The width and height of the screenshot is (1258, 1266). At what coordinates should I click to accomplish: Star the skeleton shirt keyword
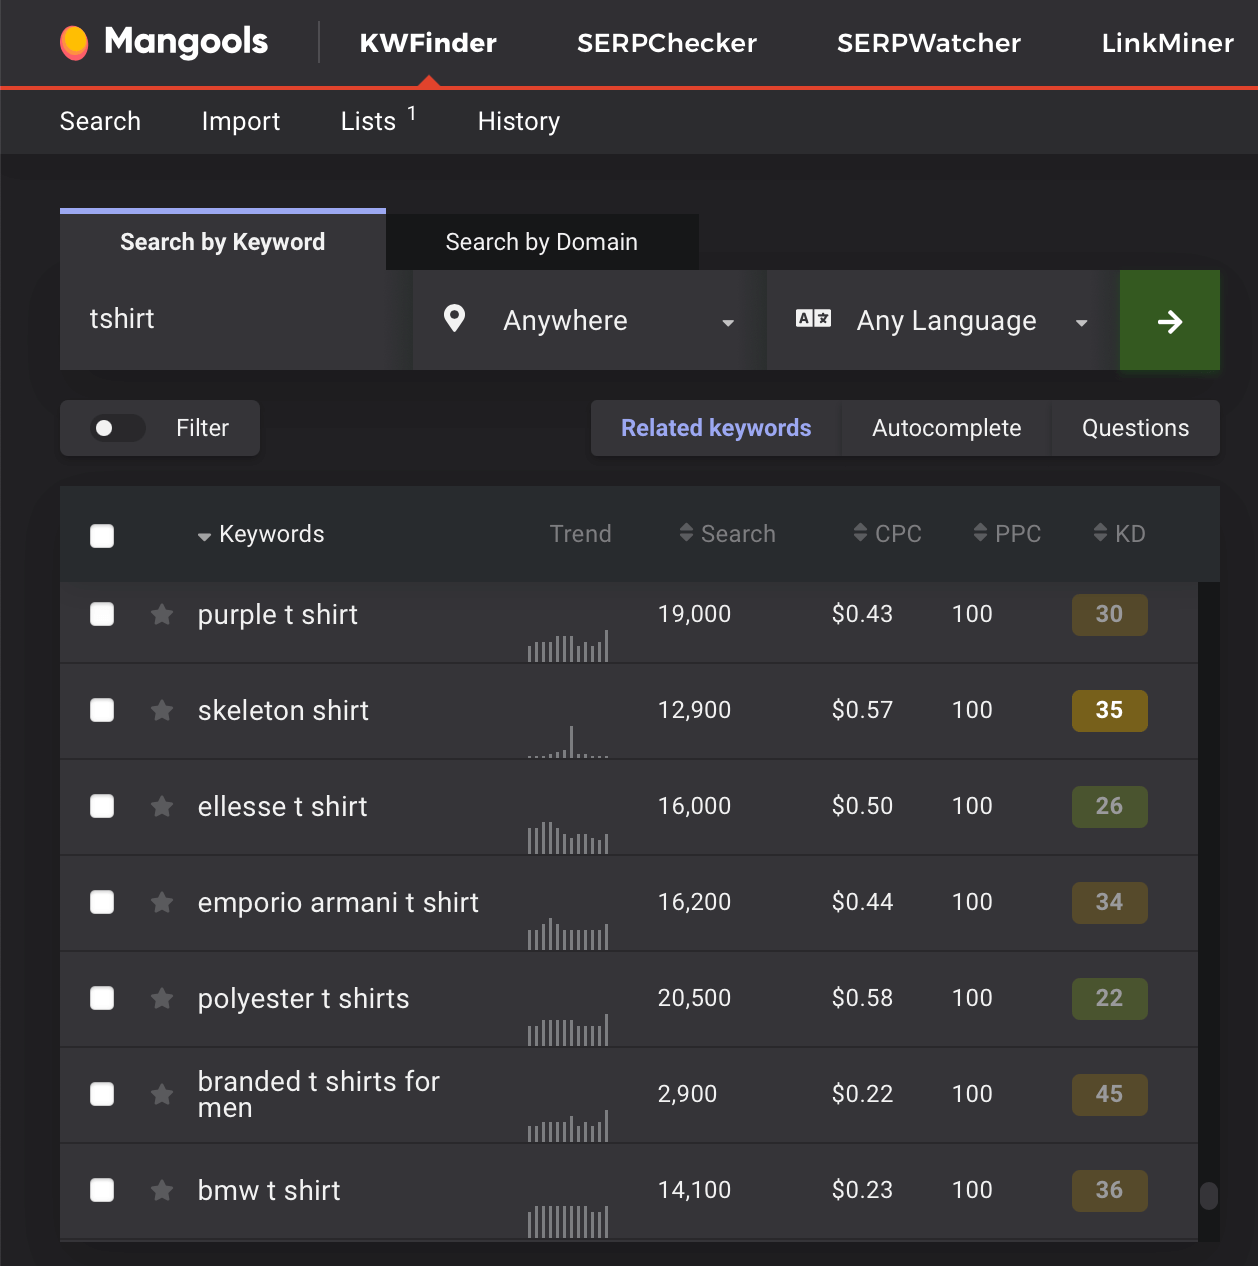pos(162,710)
